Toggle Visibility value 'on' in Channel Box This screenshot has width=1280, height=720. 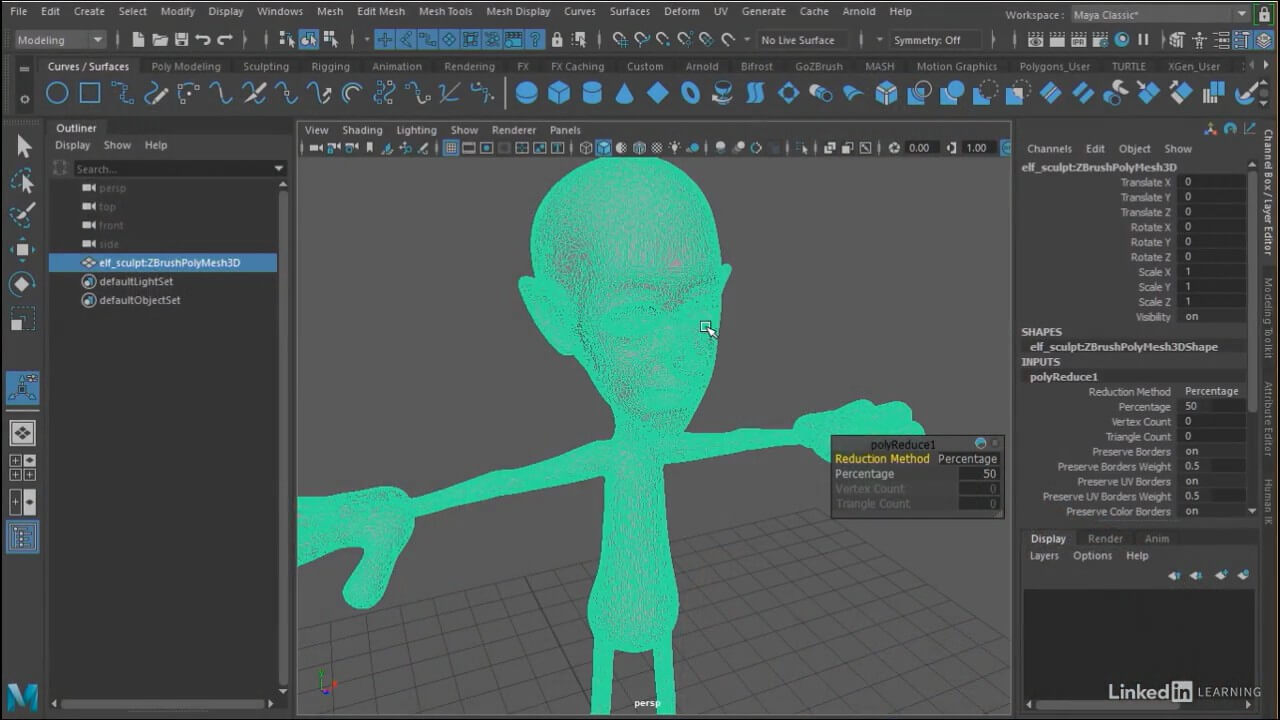tap(1192, 317)
